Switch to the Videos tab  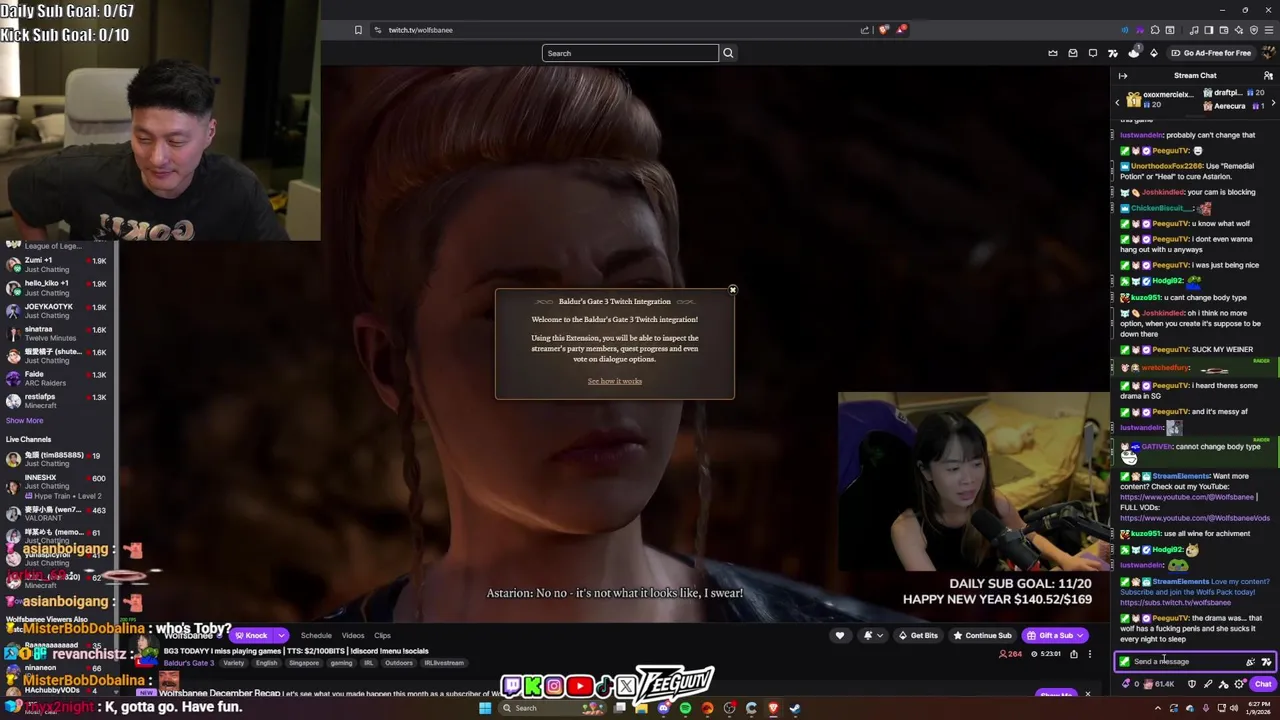tap(353, 636)
